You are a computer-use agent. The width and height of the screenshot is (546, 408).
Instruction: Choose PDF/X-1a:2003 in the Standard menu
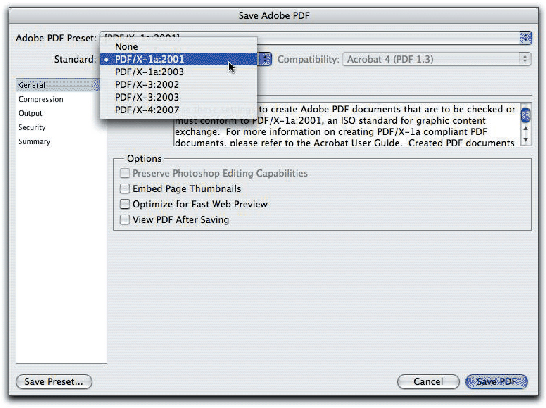[x=178, y=72]
